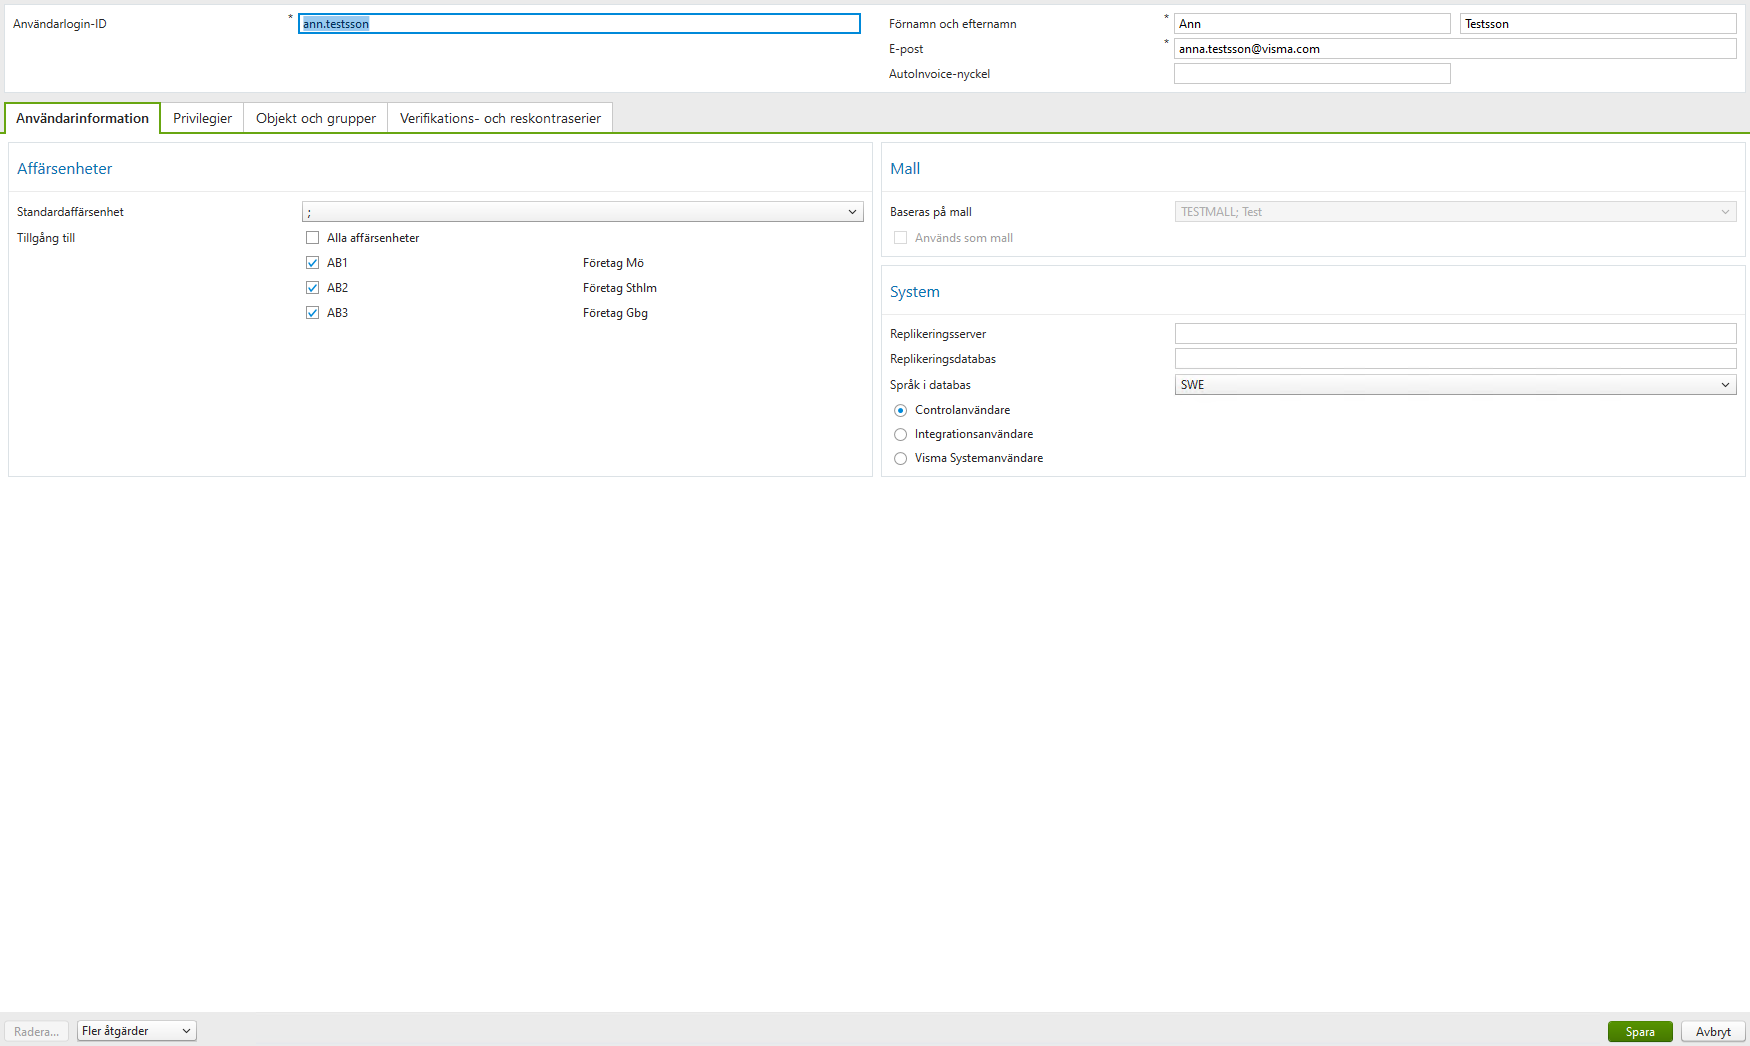
Task: Click the Spara button
Action: tap(1639, 1031)
